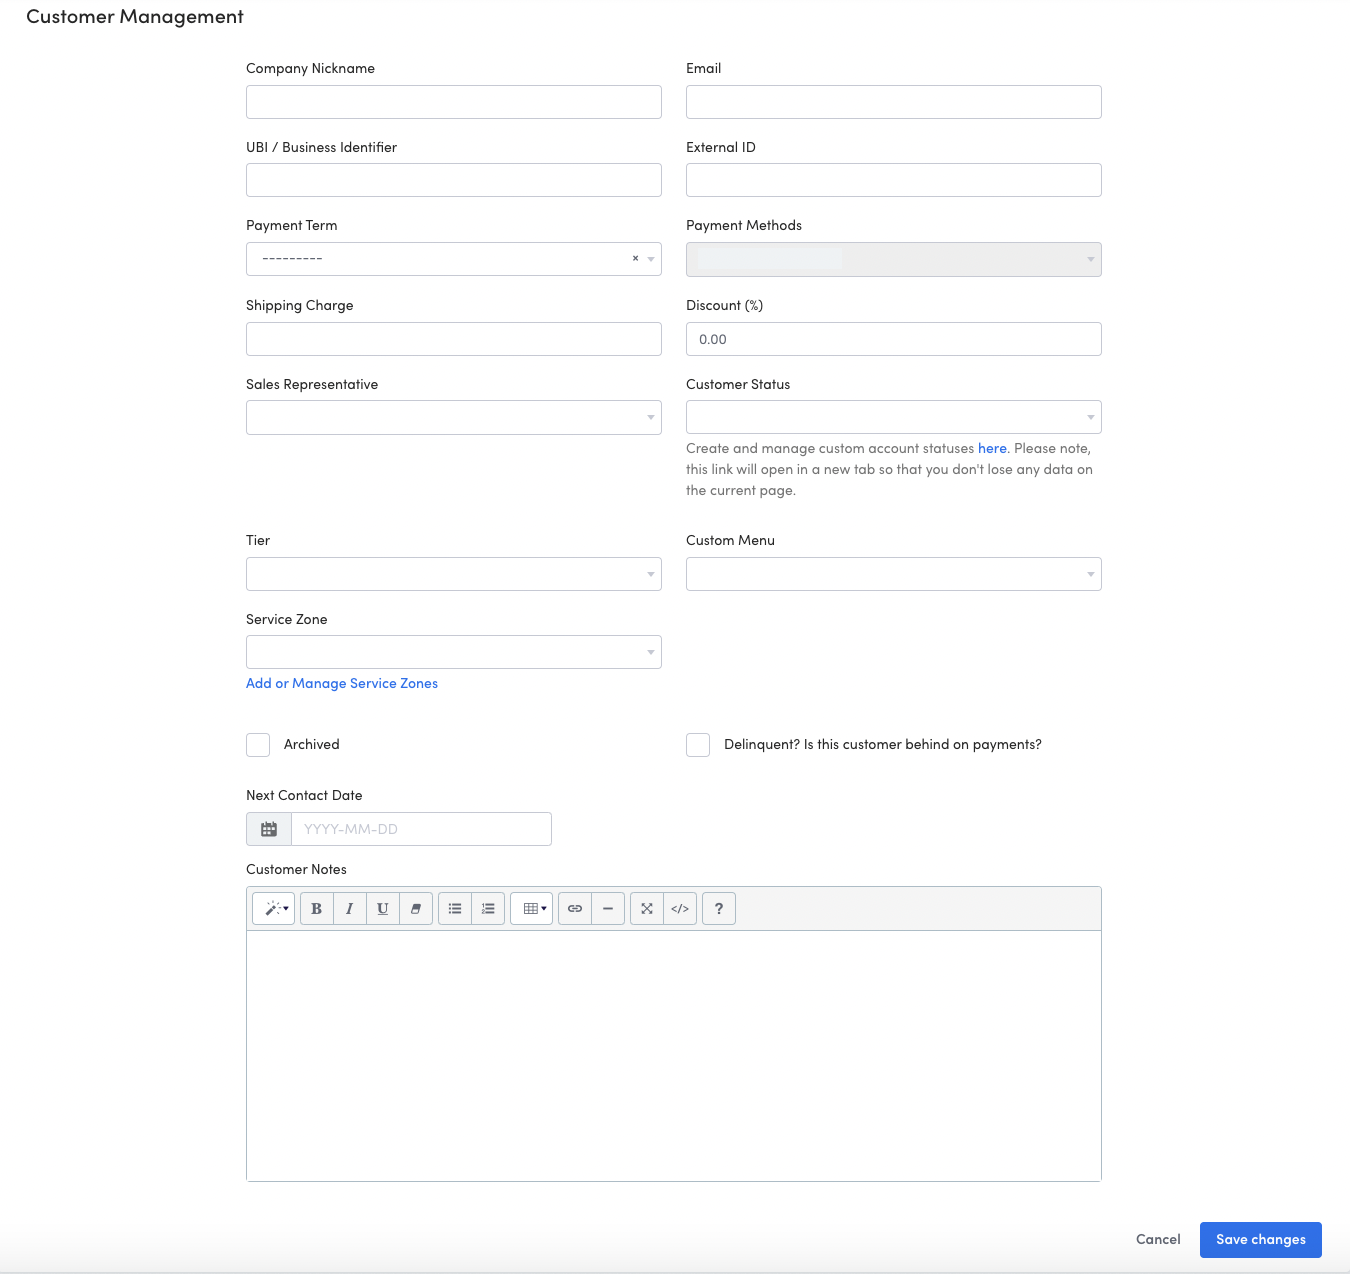This screenshot has width=1350, height=1274.
Task: Toggle bold in the Customer Notes editor
Action: click(x=316, y=908)
